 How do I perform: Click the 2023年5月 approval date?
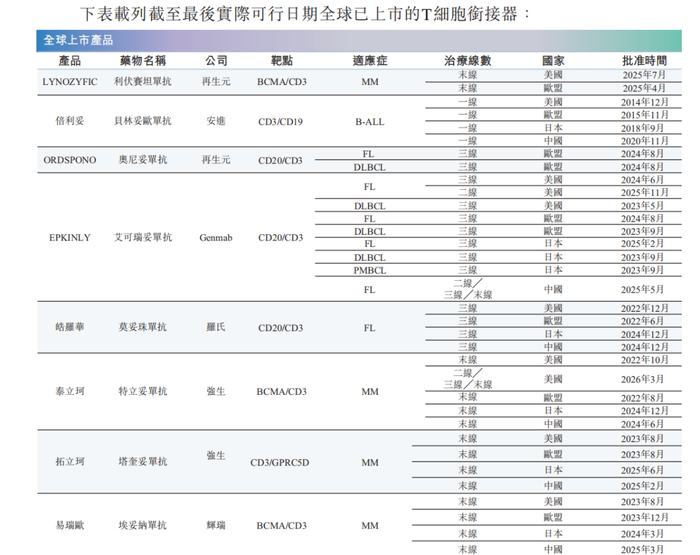[x=642, y=206]
